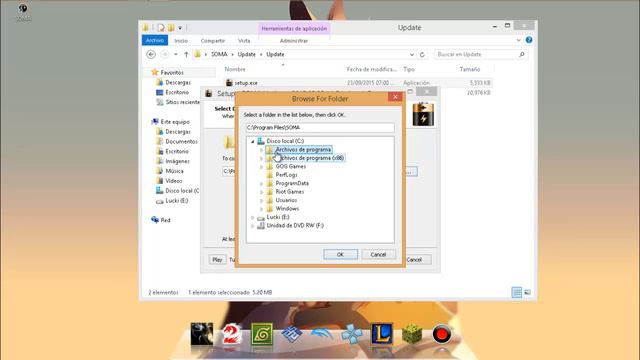Open Imágenes in the navigation pane
The image size is (640, 360).
[177, 161]
